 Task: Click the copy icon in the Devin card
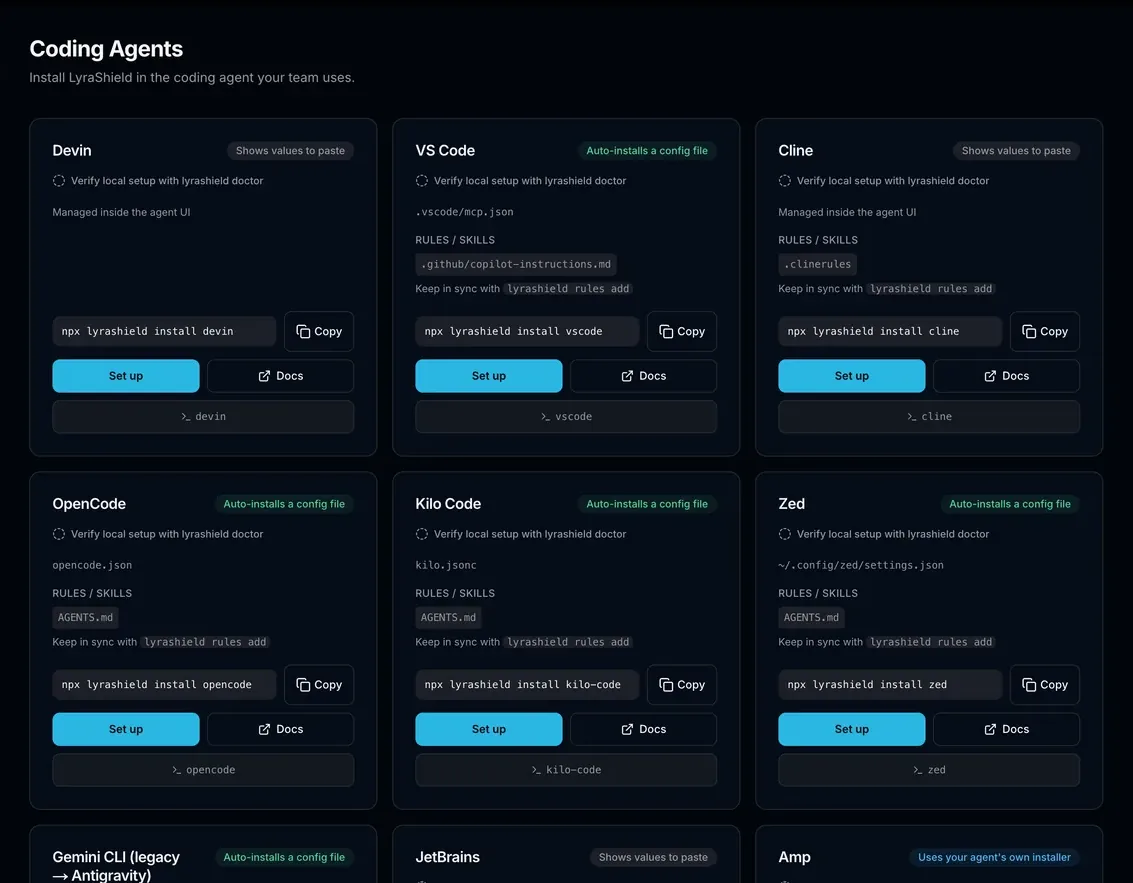click(x=303, y=331)
